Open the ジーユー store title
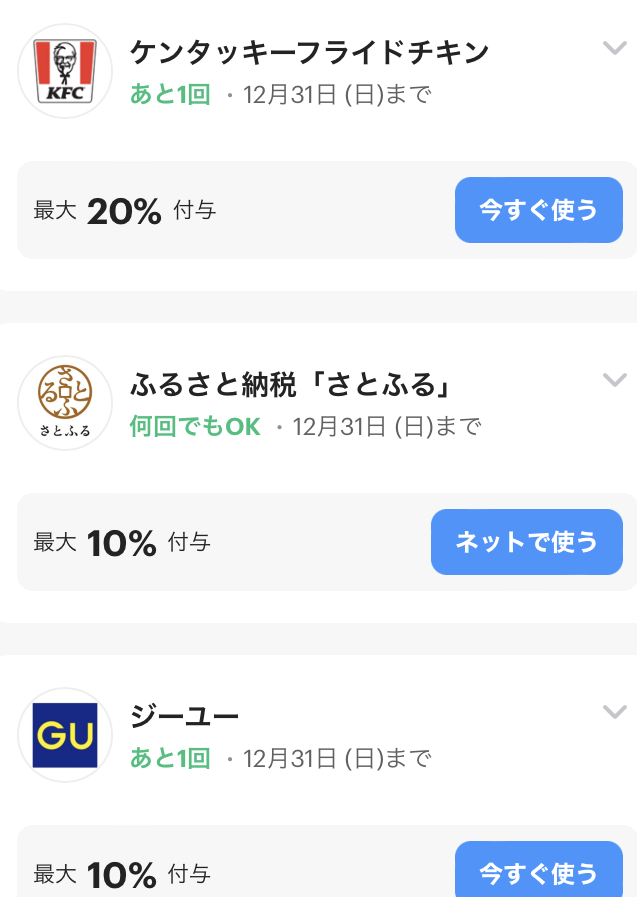 click(x=184, y=716)
